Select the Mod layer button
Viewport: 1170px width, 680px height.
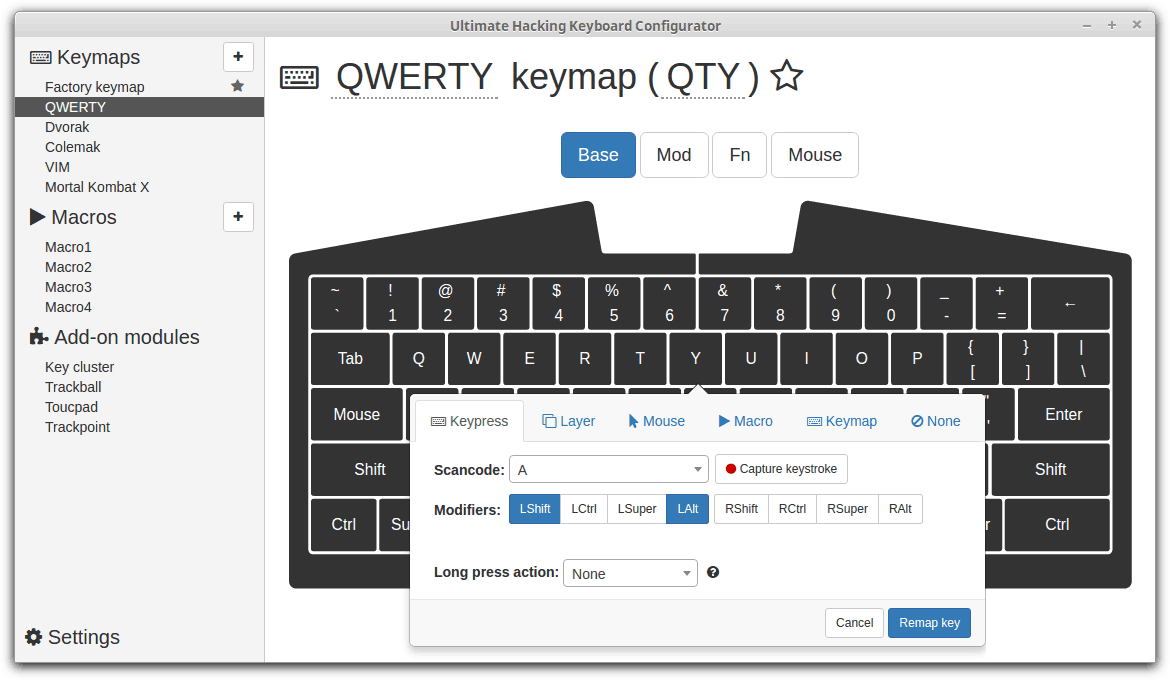pos(674,155)
